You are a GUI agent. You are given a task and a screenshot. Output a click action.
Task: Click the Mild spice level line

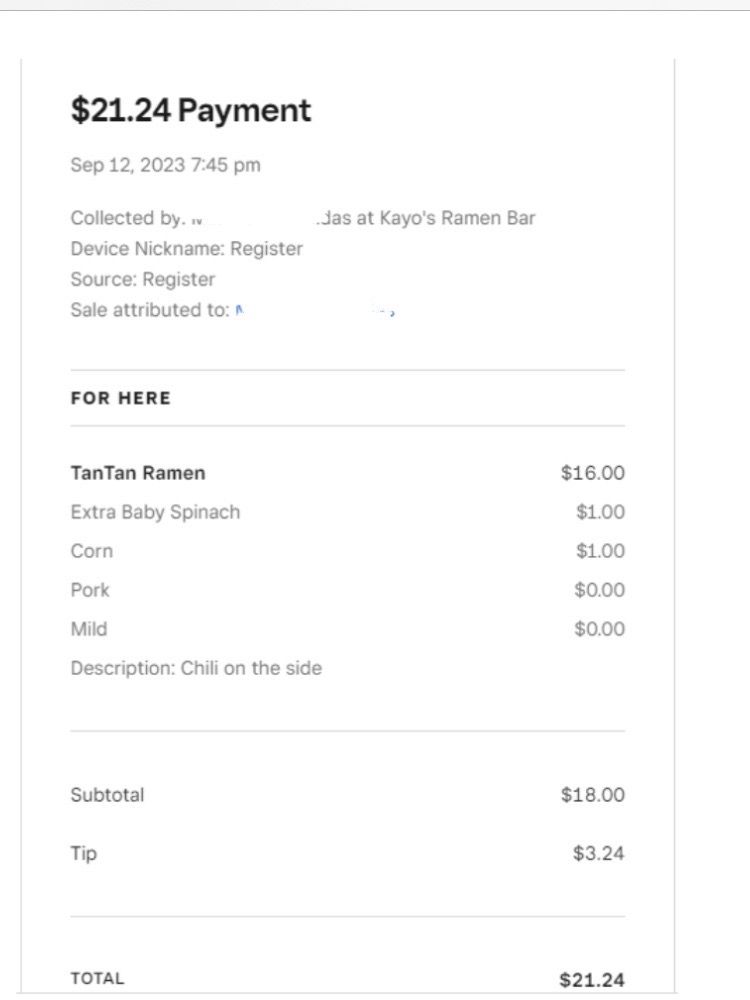click(x=89, y=629)
